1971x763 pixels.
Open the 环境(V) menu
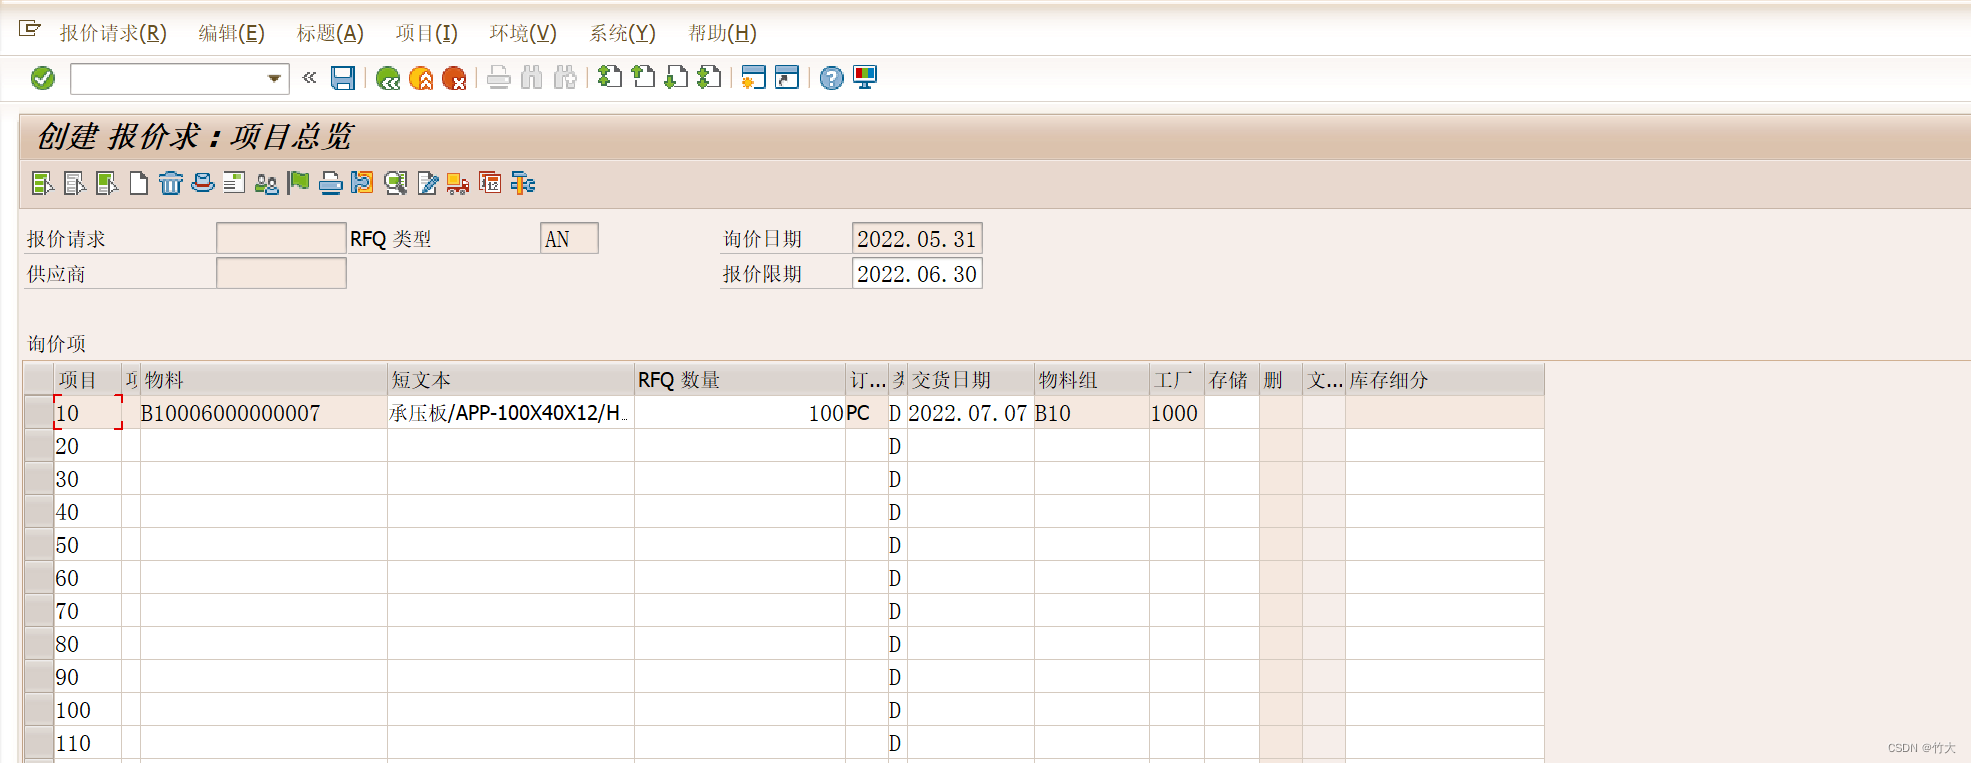click(523, 33)
